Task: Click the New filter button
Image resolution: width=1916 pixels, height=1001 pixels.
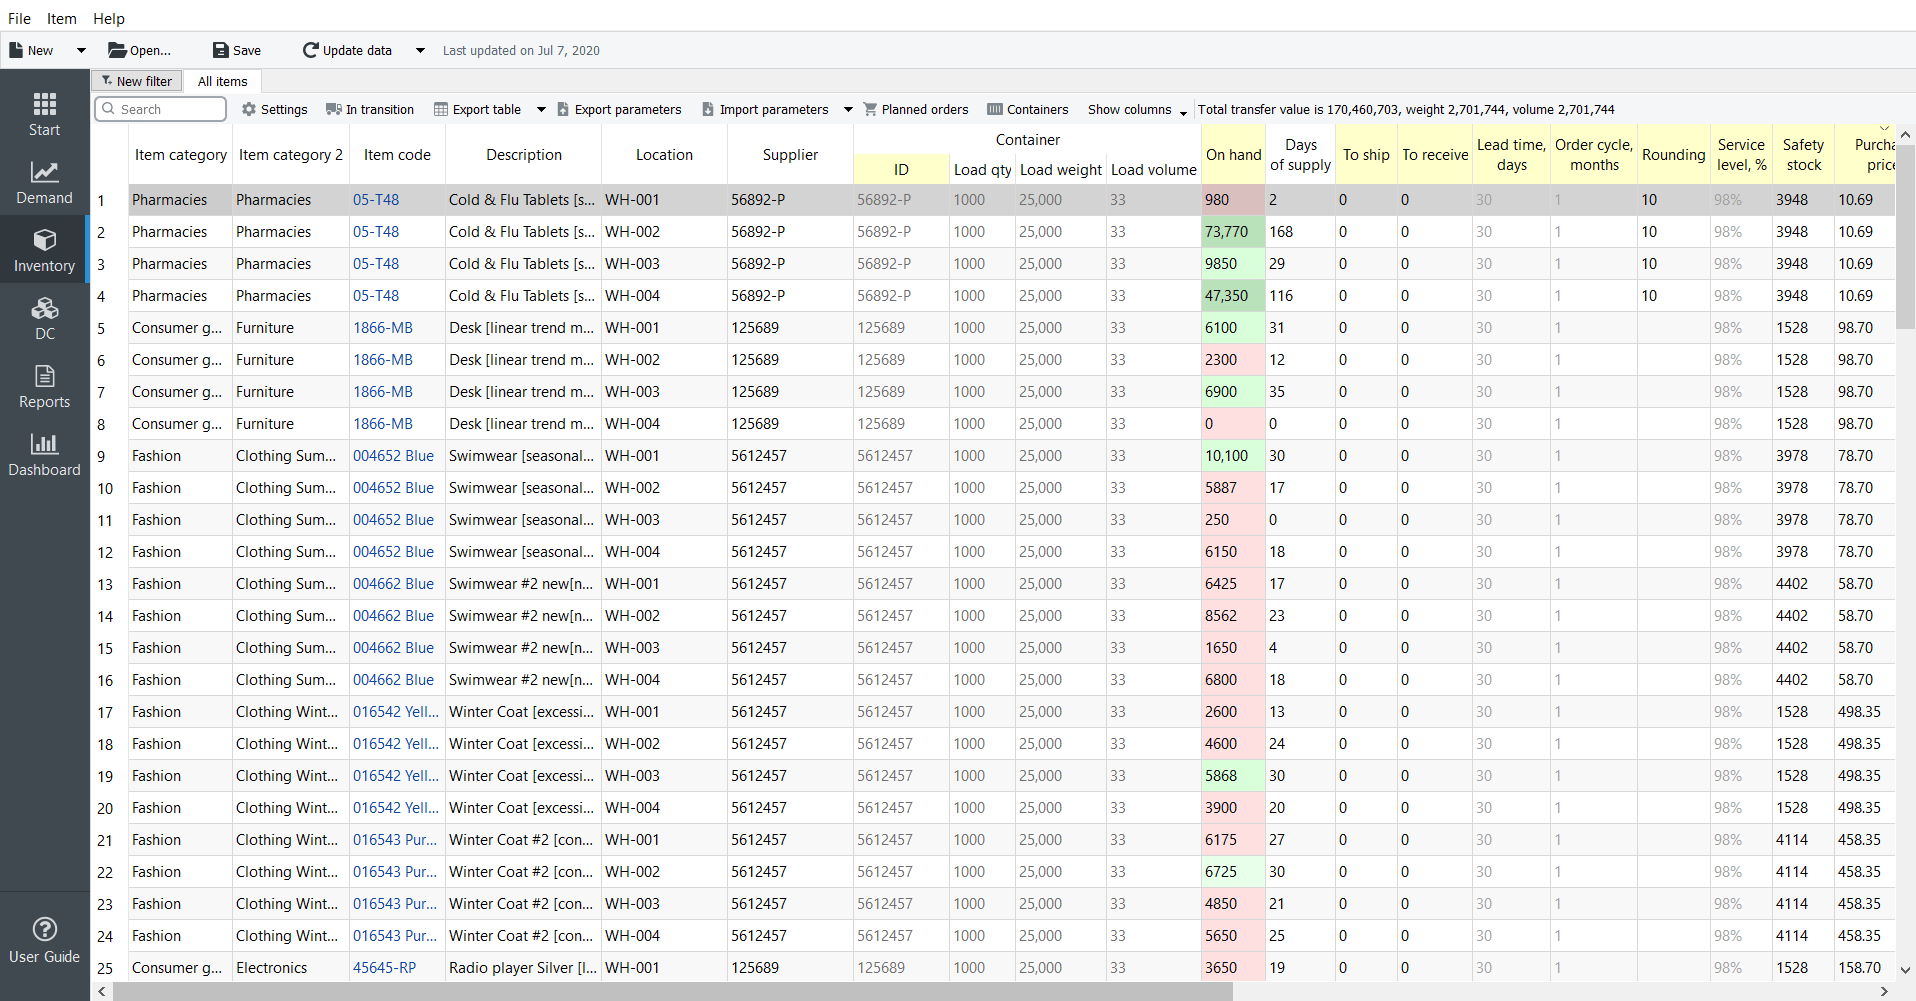Action: (x=137, y=82)
